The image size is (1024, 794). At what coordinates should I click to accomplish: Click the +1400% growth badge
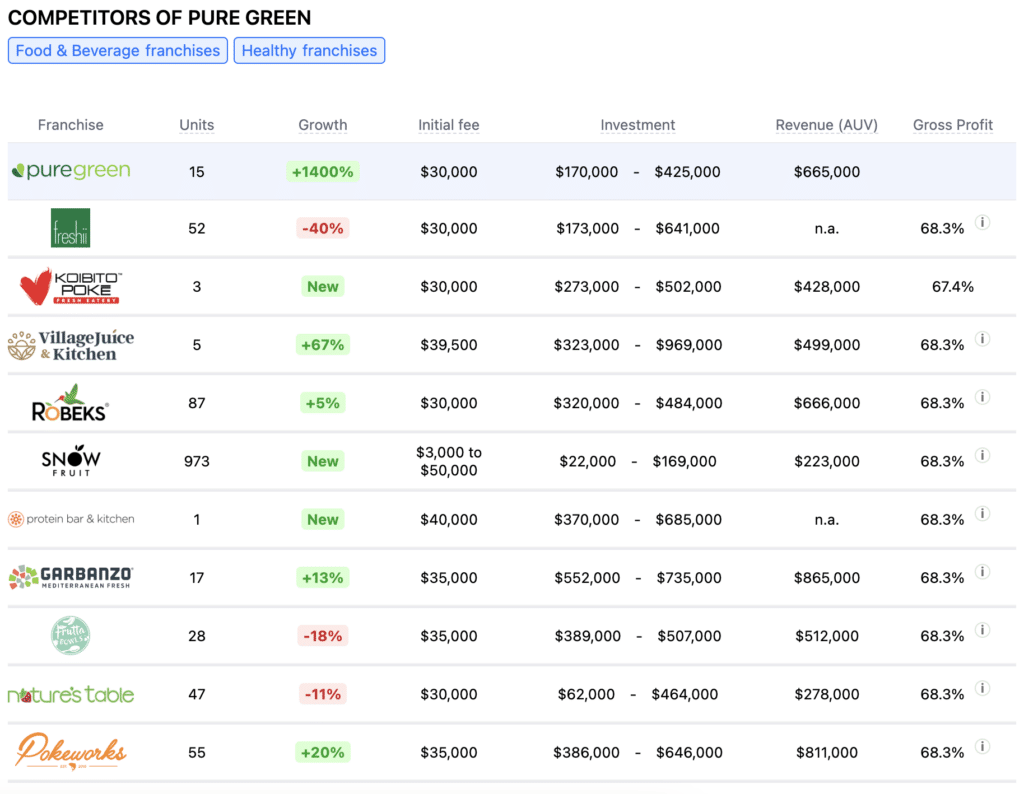(323, 172)
